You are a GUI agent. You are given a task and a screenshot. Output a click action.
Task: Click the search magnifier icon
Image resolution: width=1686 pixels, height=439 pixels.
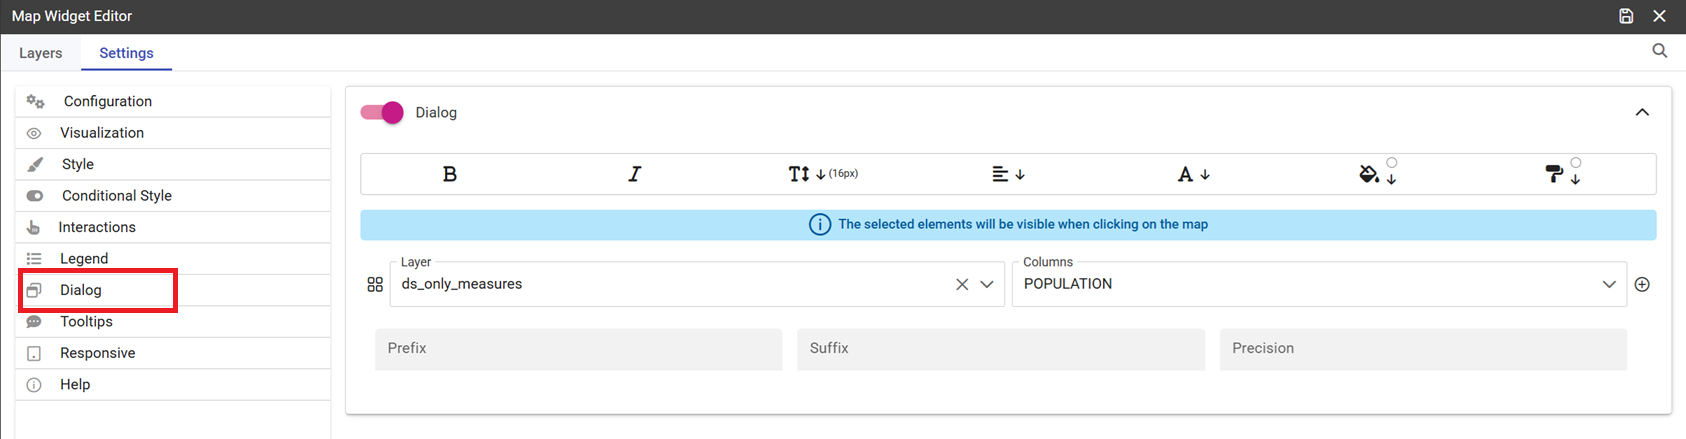click(x=1660, y=51)
